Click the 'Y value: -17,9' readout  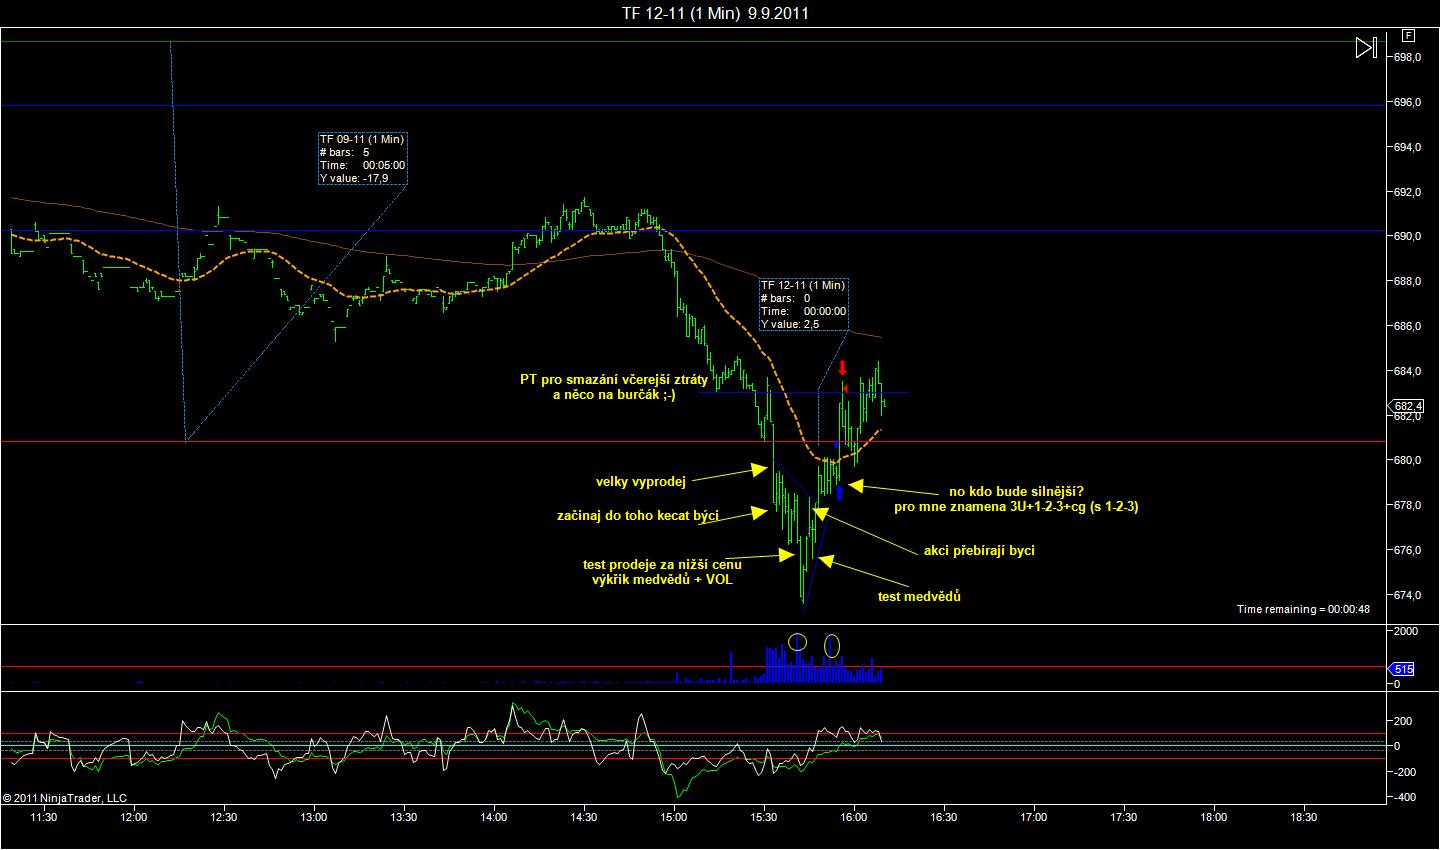click(354, 178)
